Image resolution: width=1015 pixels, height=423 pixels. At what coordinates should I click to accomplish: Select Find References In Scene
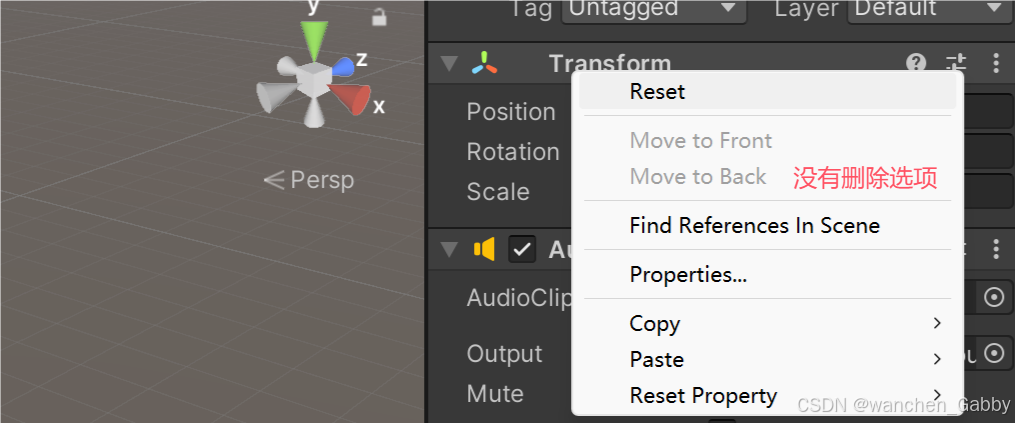pos(754,226)
